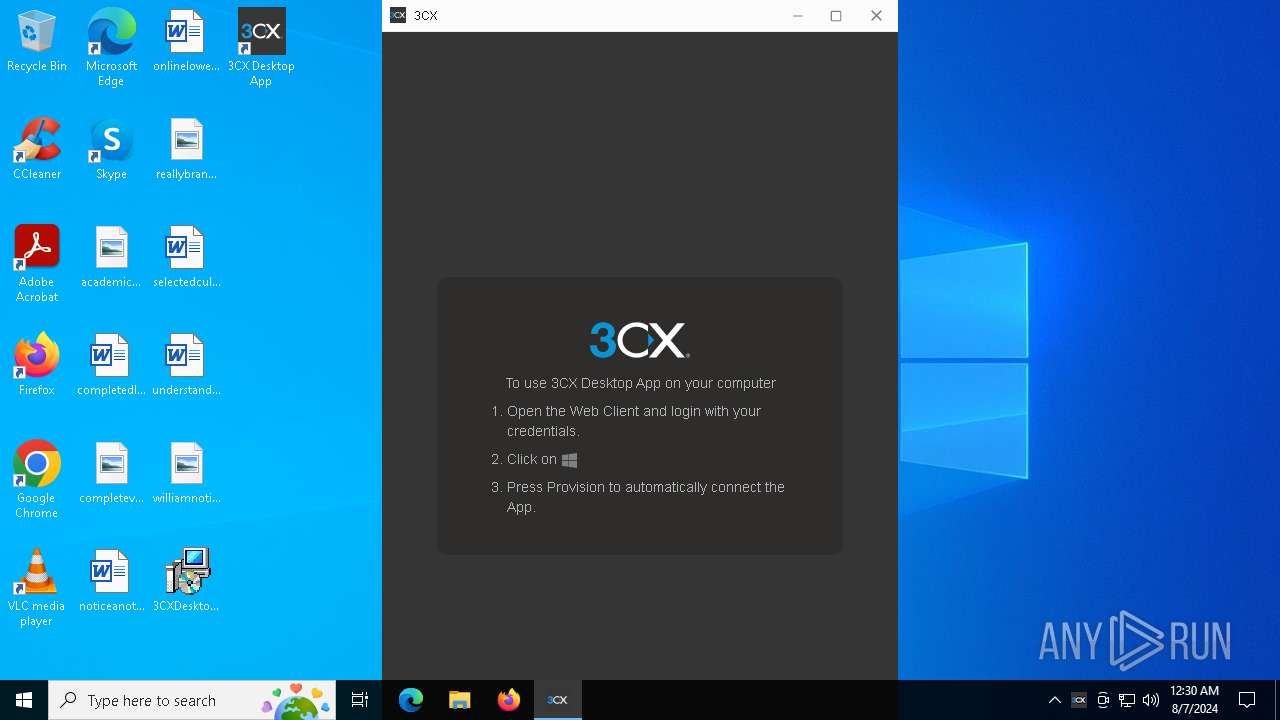1280x720 pixels.
Task: Select the Google Chrome desktop shortcut
Action: (37, 479)
